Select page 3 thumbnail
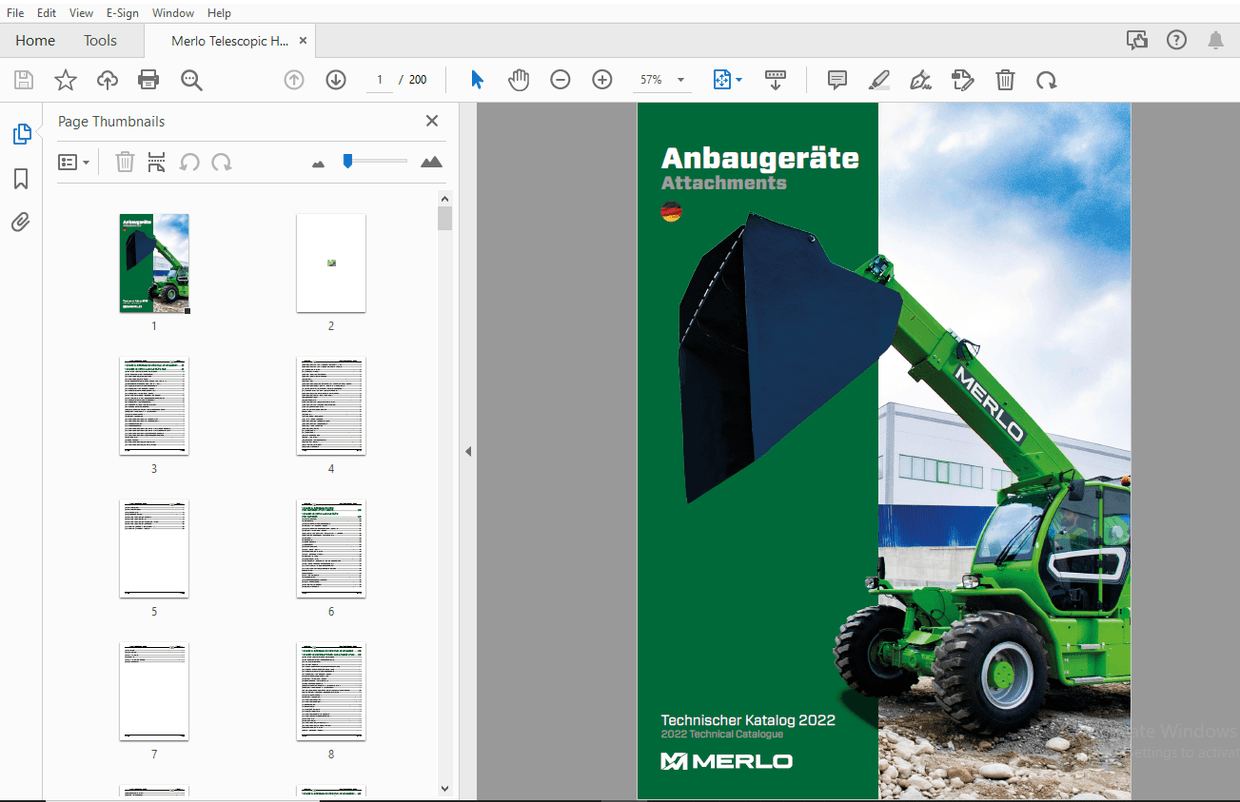1240x802 pixels. coord(154,406)
